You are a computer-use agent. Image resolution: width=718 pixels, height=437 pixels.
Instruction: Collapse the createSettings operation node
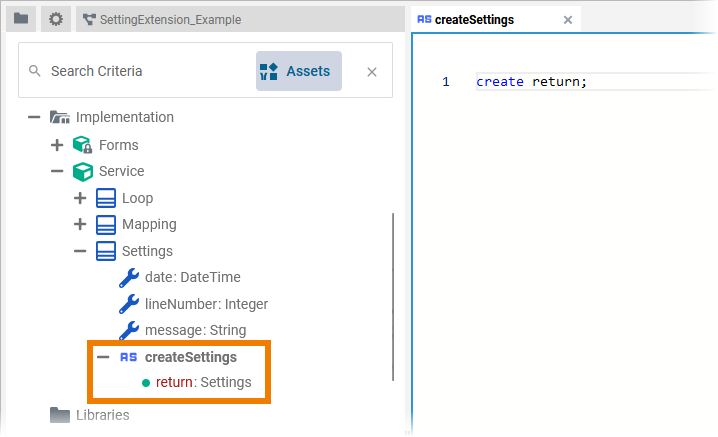click(103, 357)
